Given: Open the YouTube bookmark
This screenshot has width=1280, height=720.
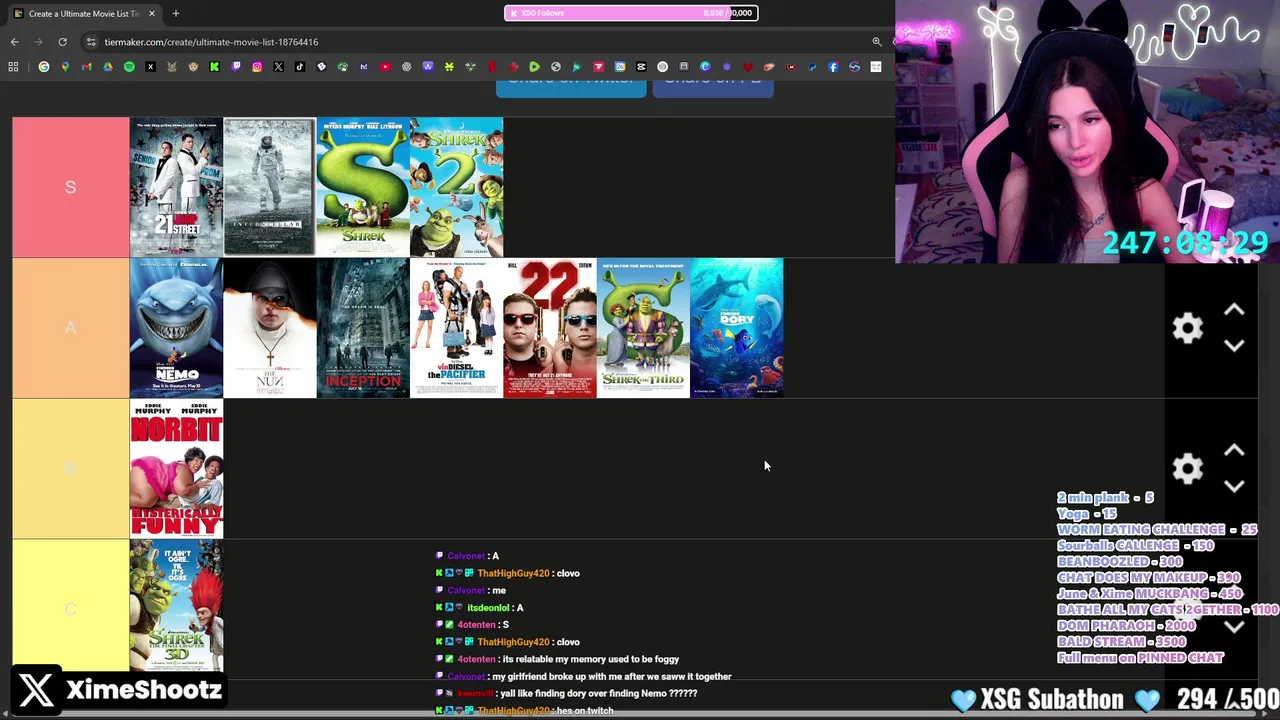Looking at the screenshot, I should pyautogui.click(x=385, y=67).
